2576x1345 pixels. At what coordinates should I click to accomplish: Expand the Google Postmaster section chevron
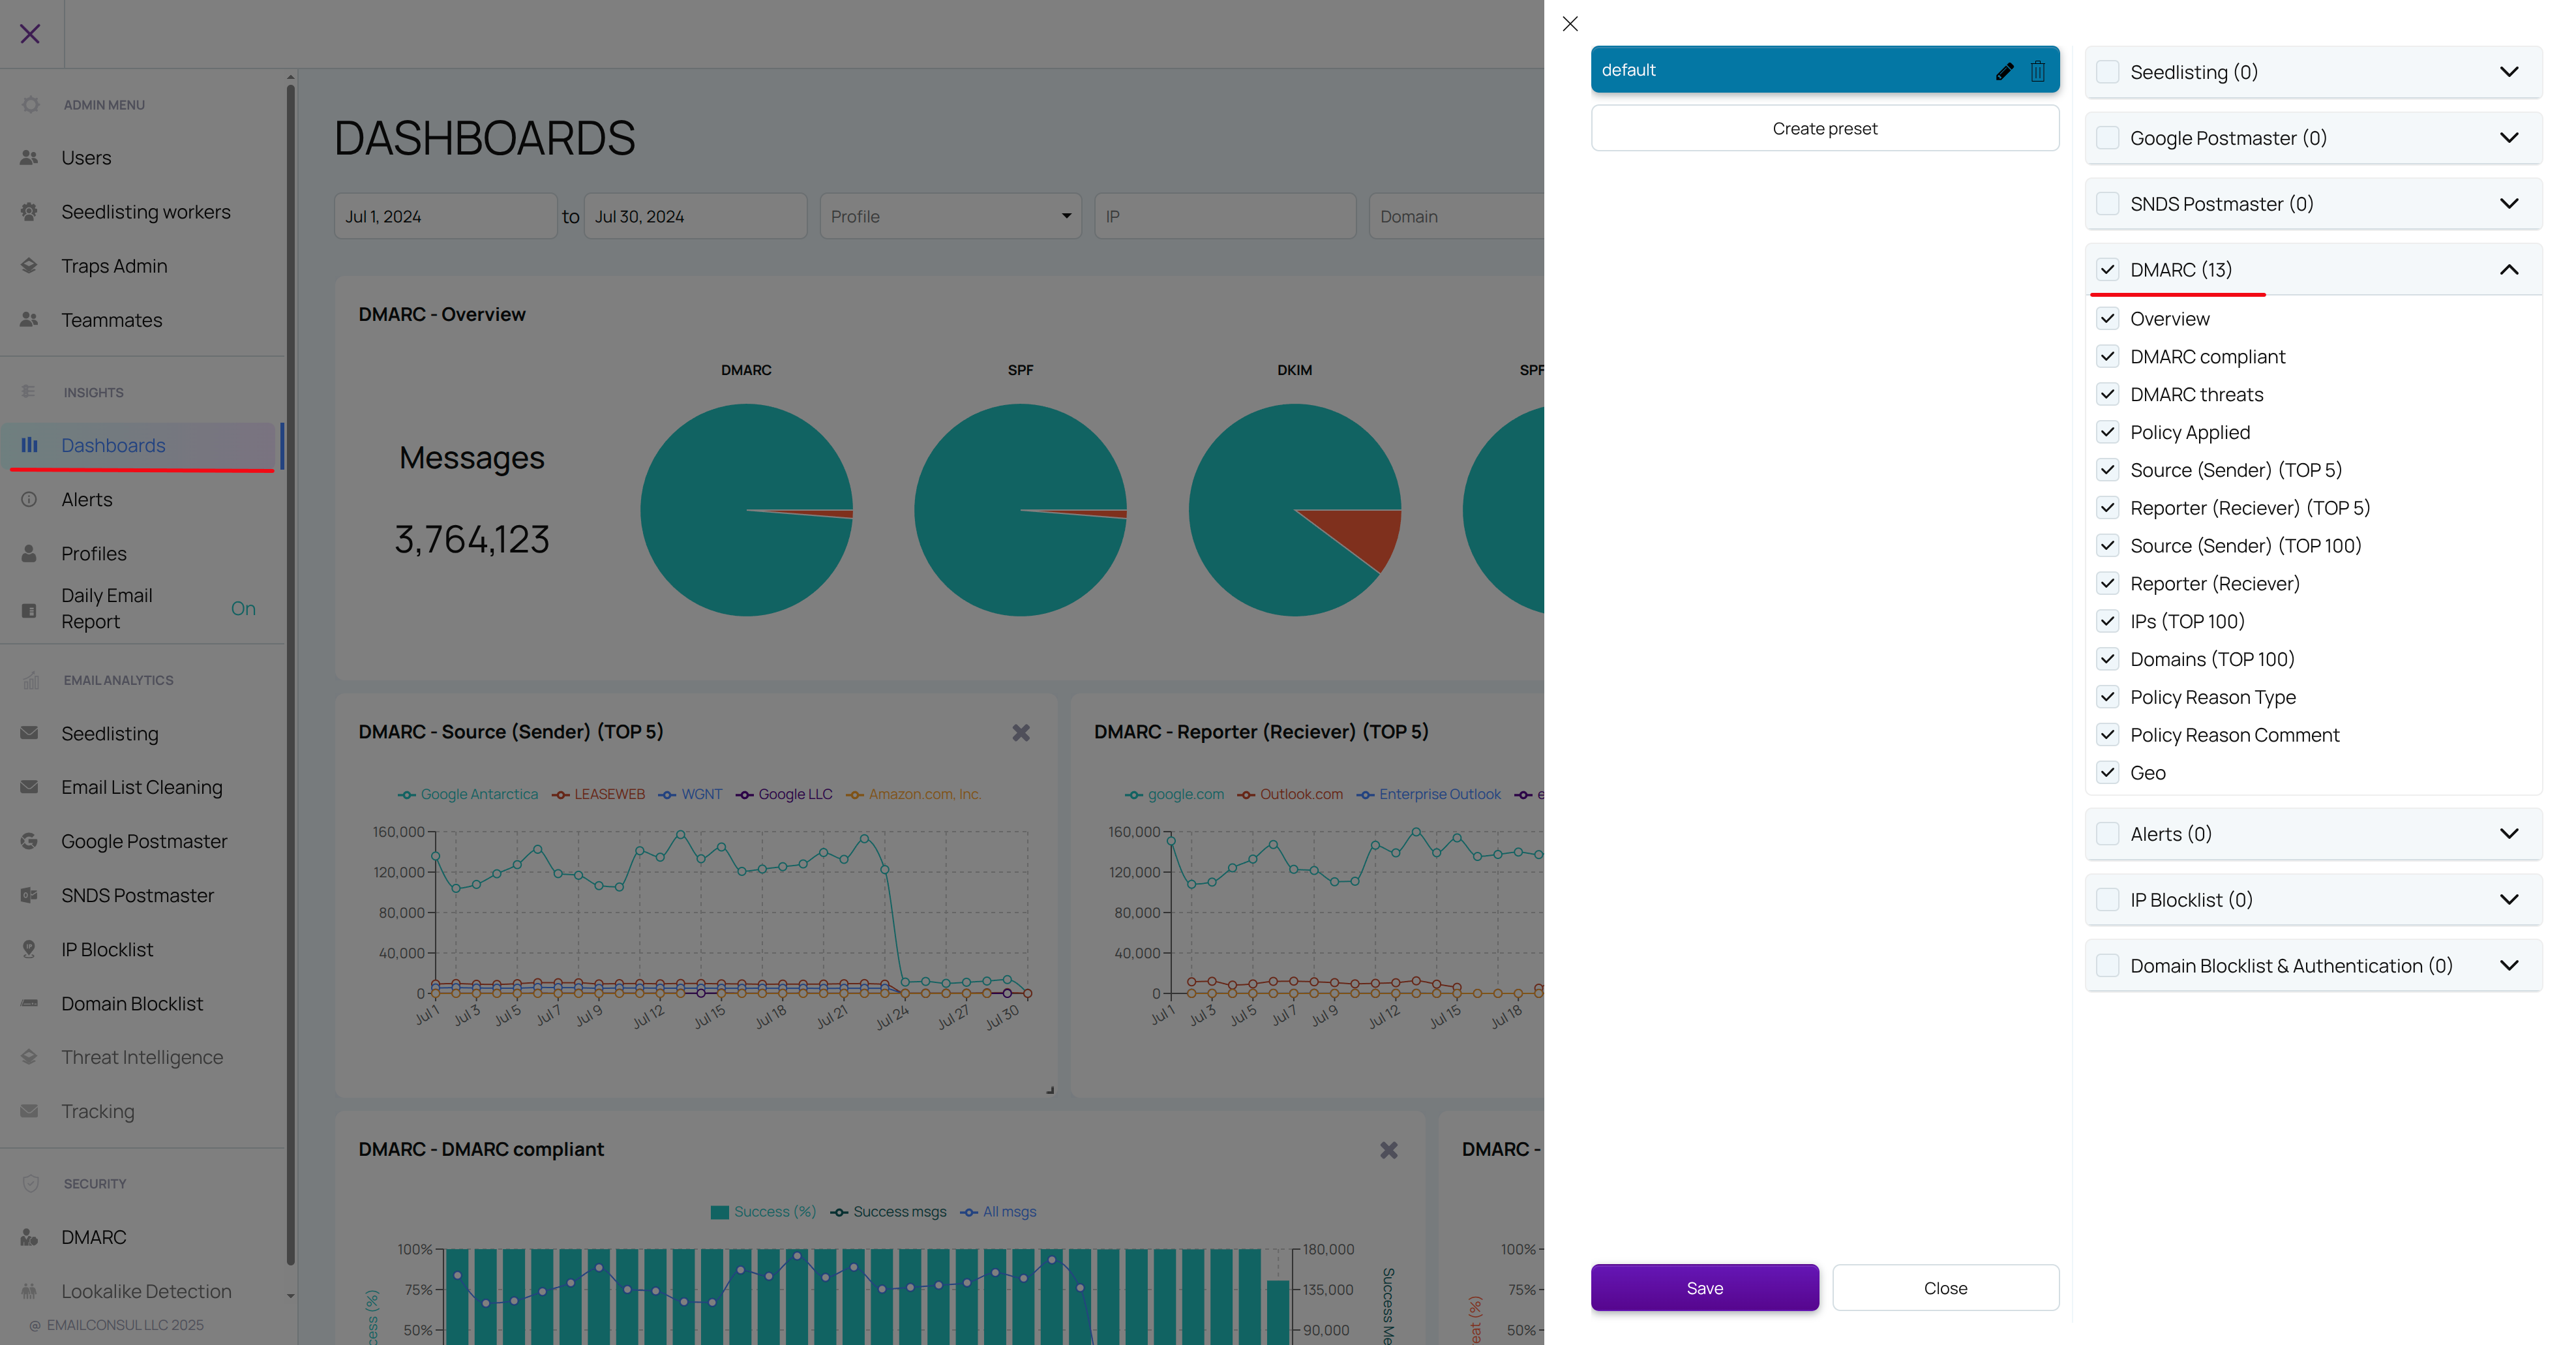[x=2508, y=138]
